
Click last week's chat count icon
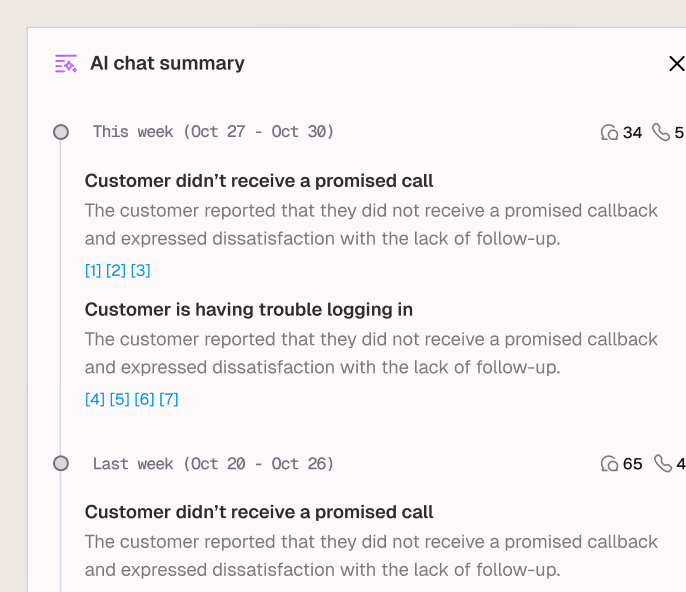click(609, 464)
